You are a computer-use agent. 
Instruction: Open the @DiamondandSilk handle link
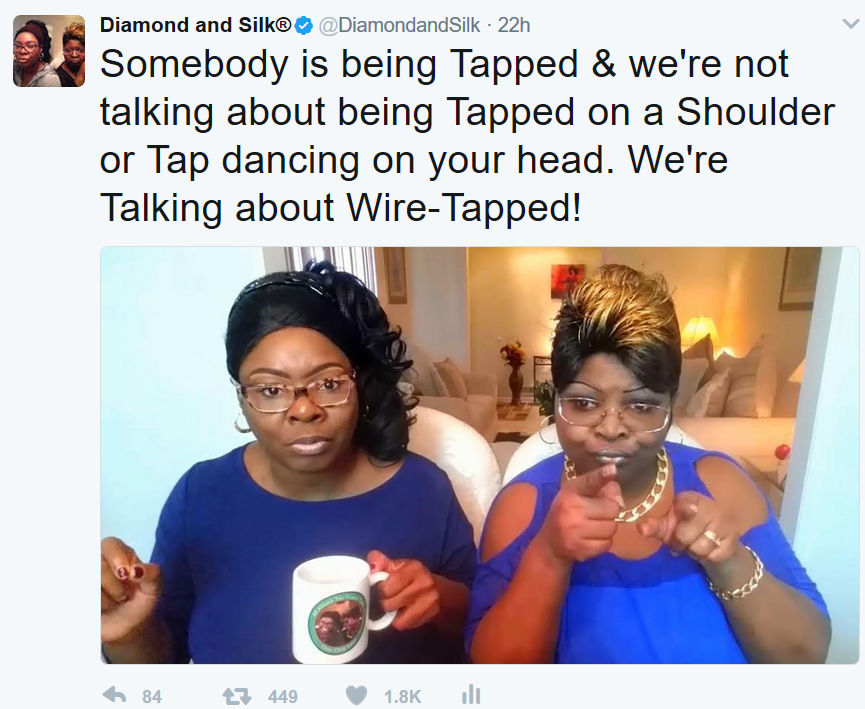pyautogui.click(x=400, y=25)
